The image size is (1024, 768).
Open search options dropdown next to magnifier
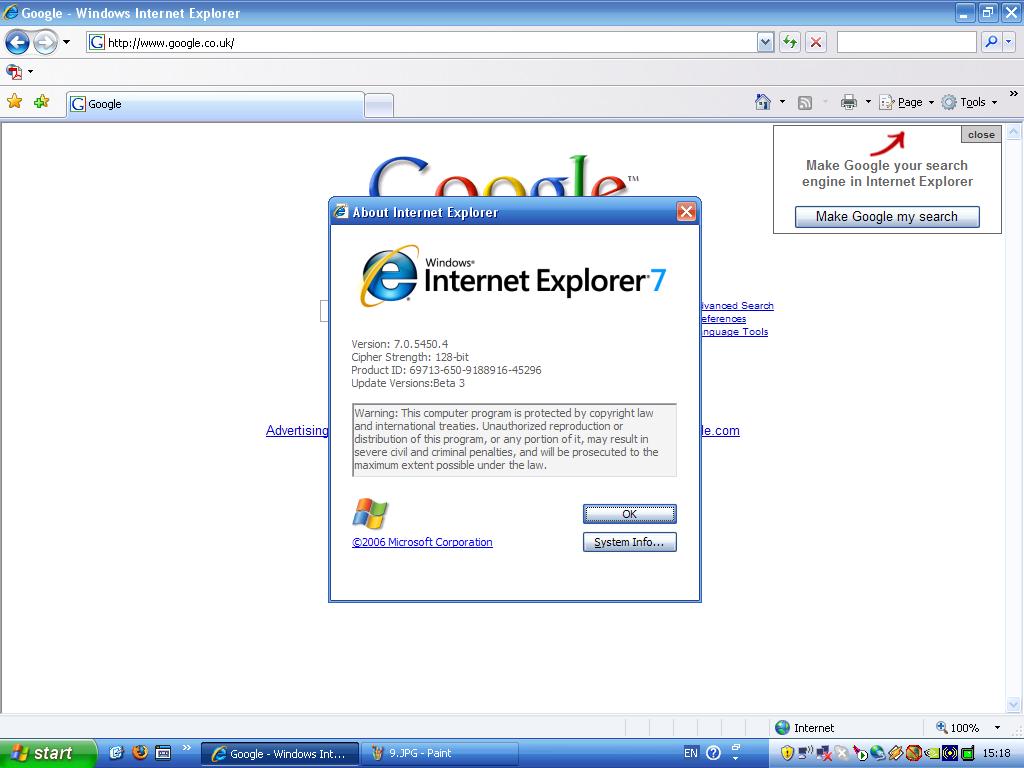pos(1008,42)
